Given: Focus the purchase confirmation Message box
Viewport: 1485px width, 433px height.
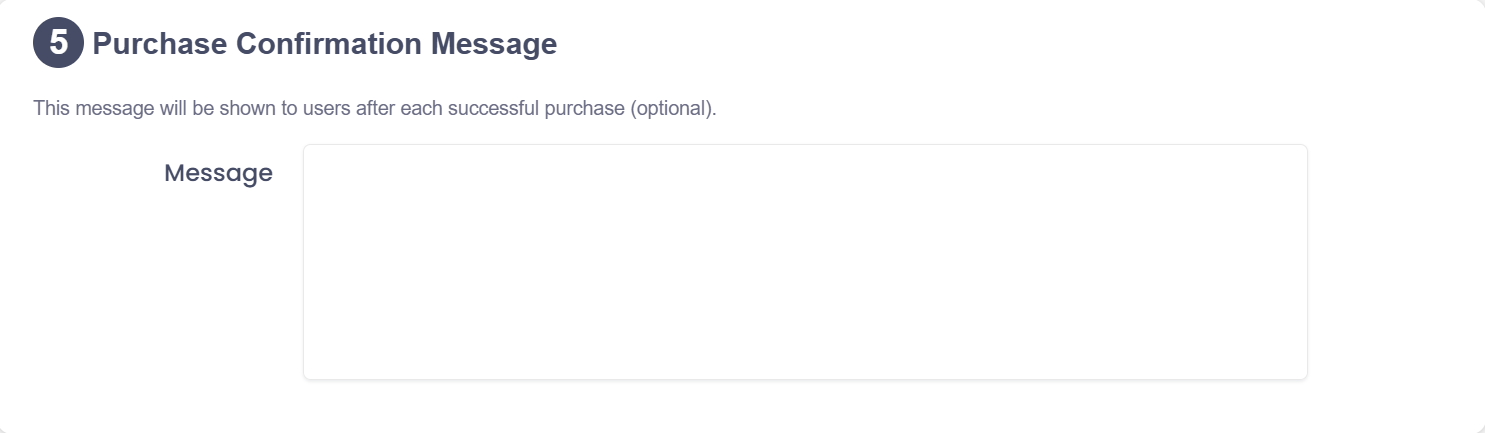Looking at the screenshot, I should tap(805, 262).
